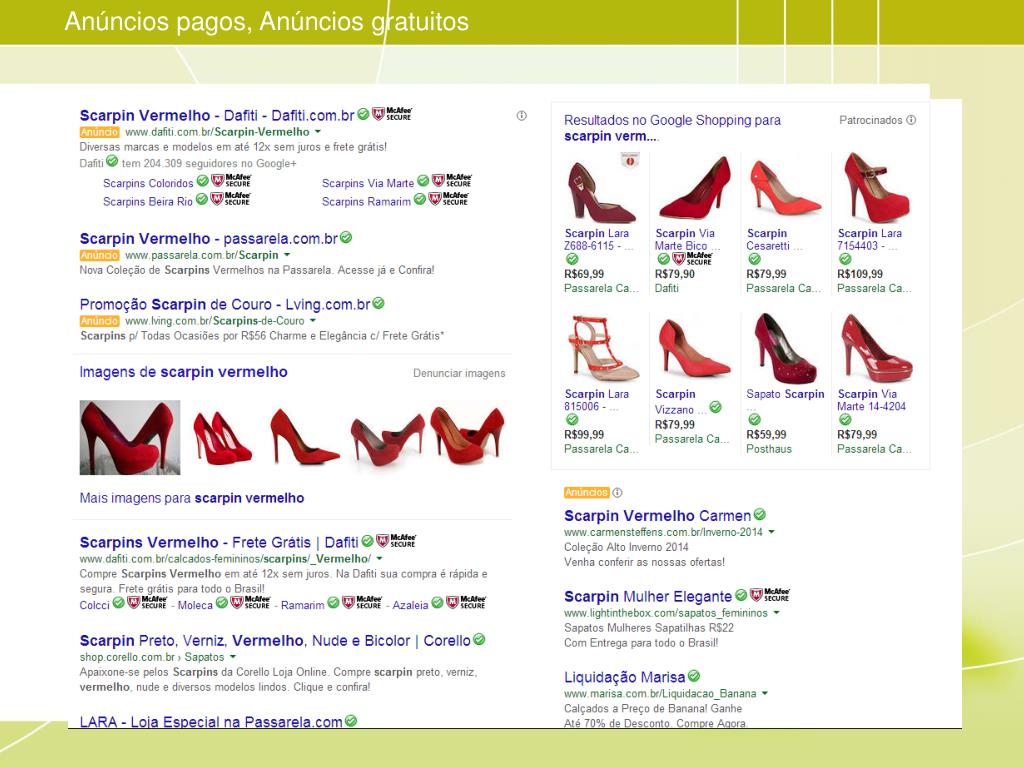Click Scarpin Lara 7154403 shoe image
1024x768 pixels.
click(875, 188)
